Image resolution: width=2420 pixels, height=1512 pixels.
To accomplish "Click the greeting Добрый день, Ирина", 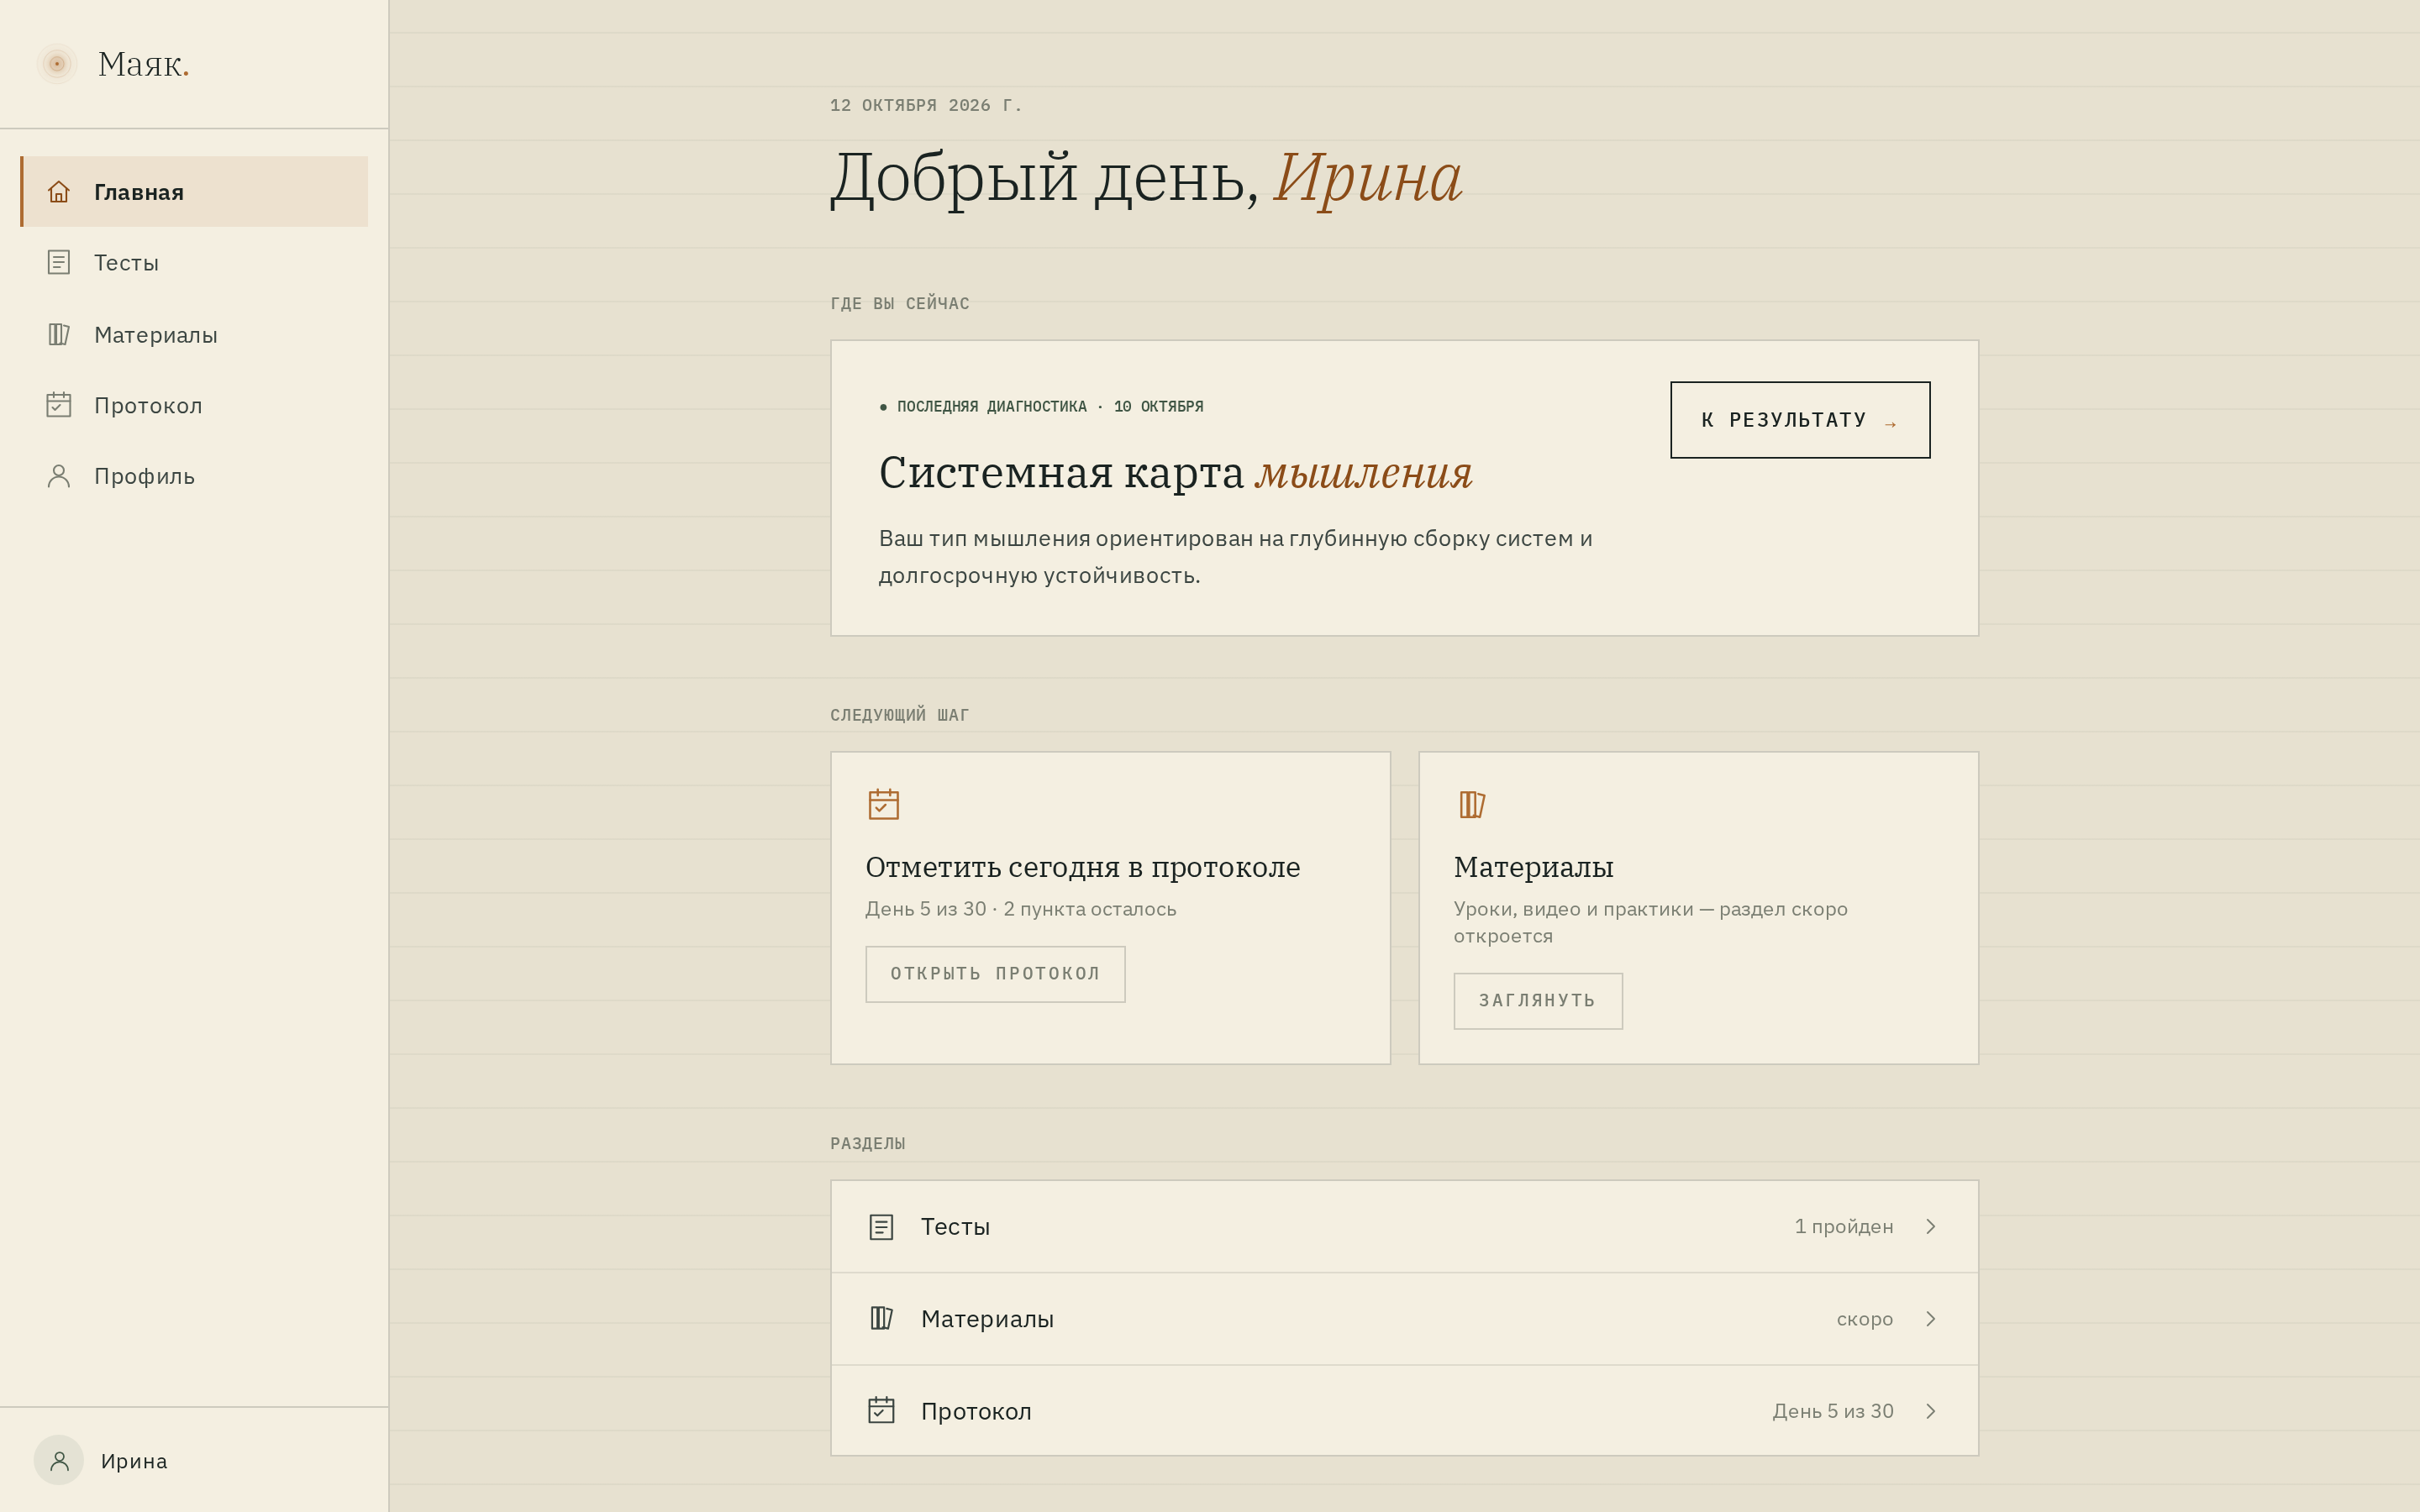I will click(1146, 177).
